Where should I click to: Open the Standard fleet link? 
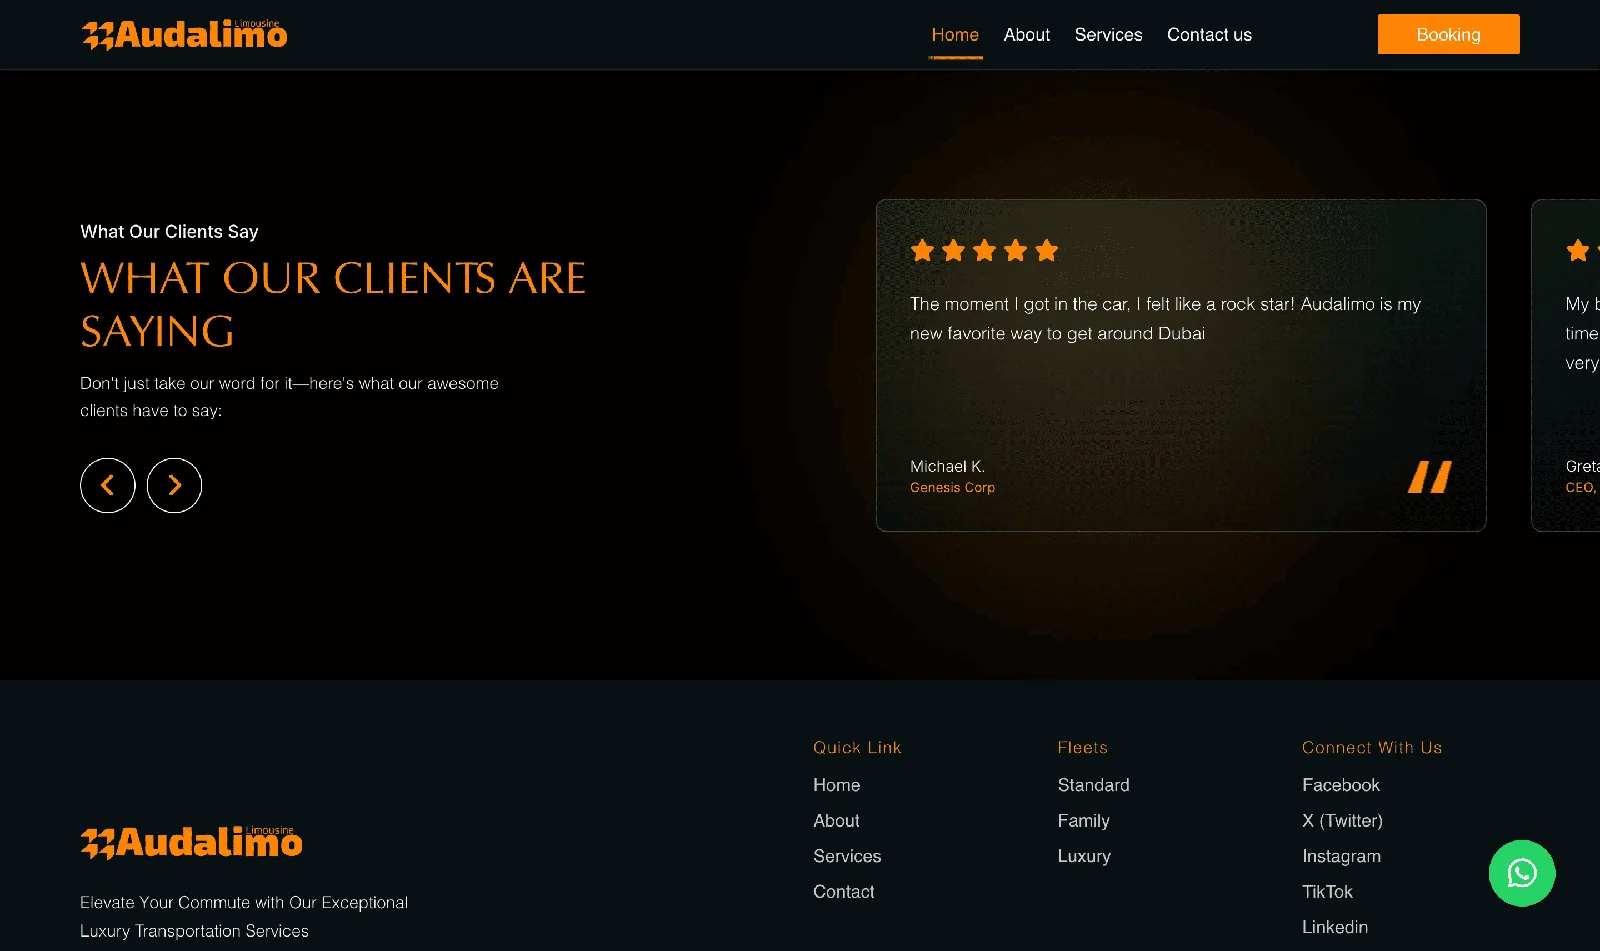coord(1093,785)
